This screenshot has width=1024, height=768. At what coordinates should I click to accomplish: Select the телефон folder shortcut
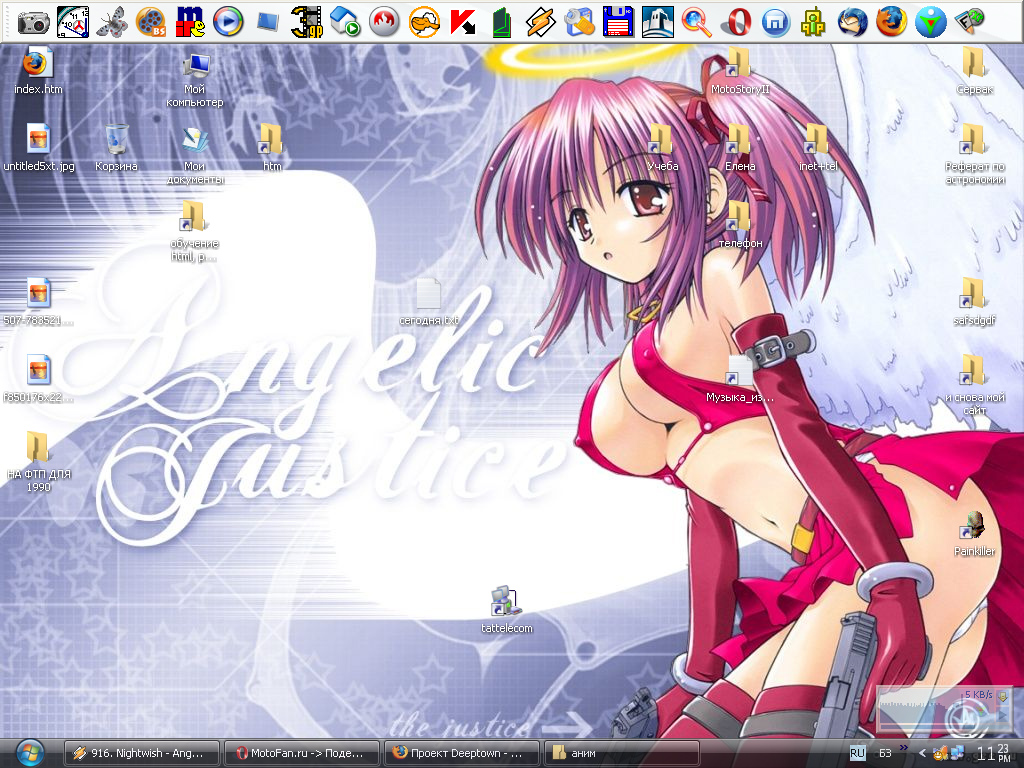coord(740,226)
